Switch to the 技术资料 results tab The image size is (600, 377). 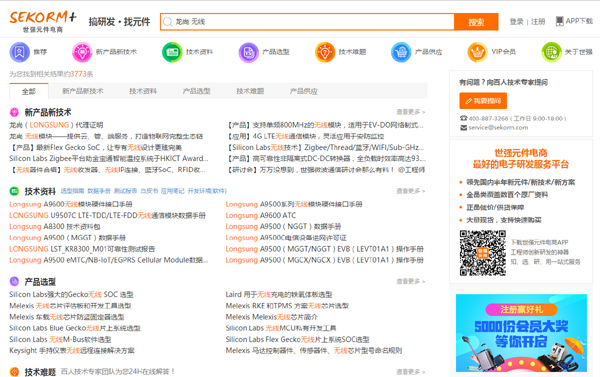[x=143, y=91]
